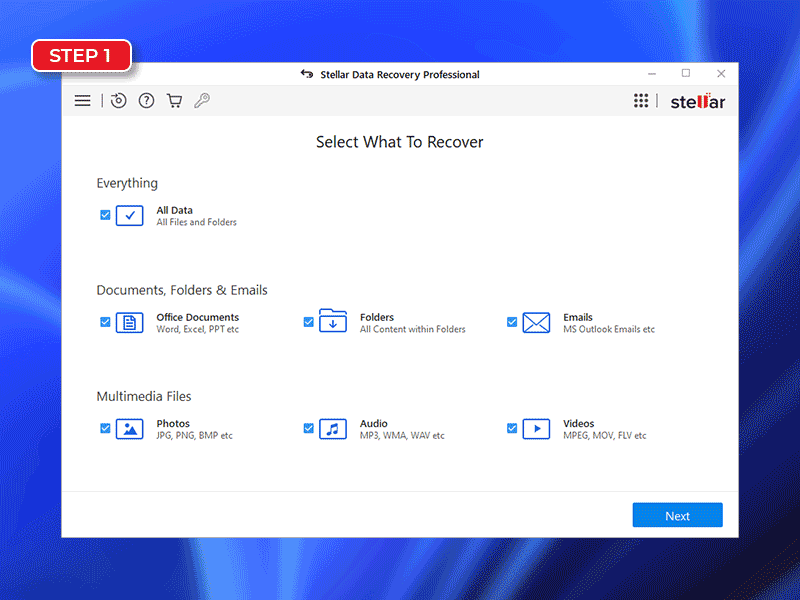Click the 'Select What To Recover' title
Screen dimensions: 800x600
399,142
